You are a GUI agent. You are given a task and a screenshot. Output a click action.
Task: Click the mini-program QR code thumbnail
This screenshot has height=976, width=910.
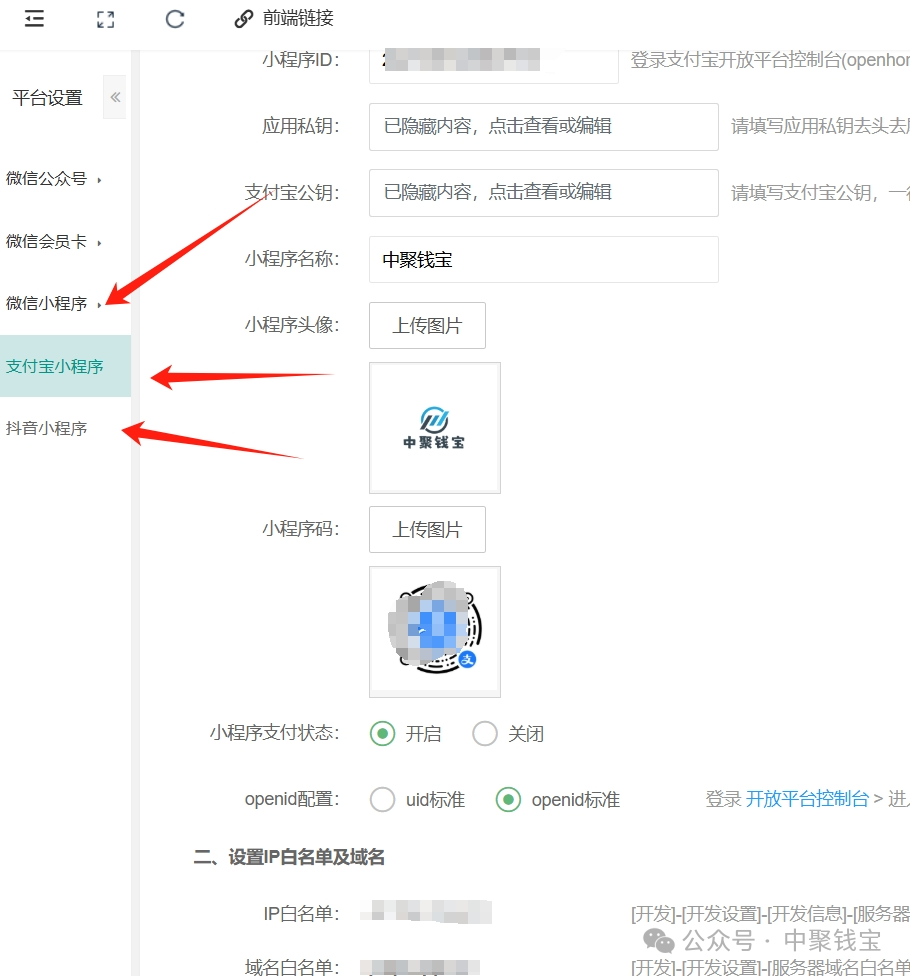tap(434, 631)
